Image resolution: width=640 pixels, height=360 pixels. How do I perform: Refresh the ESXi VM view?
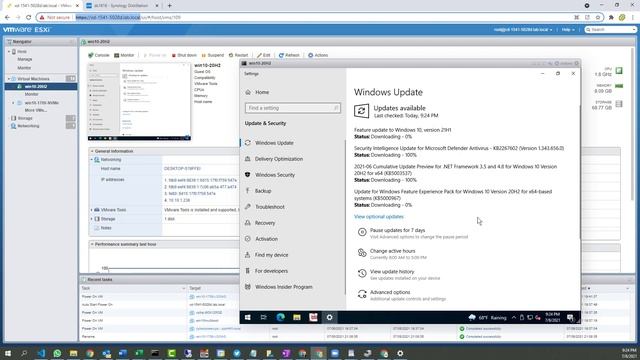click(x=289, y=55)
